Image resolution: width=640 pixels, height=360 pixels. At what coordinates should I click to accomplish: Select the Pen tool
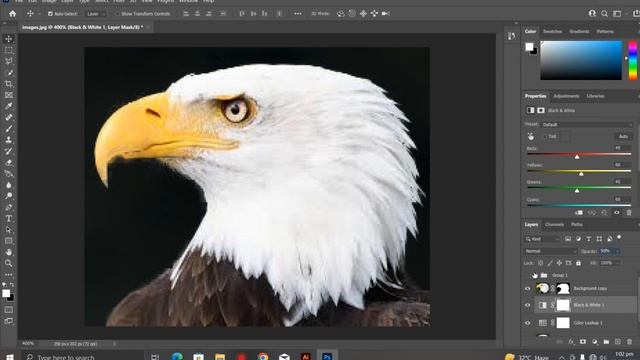(9, 207)
